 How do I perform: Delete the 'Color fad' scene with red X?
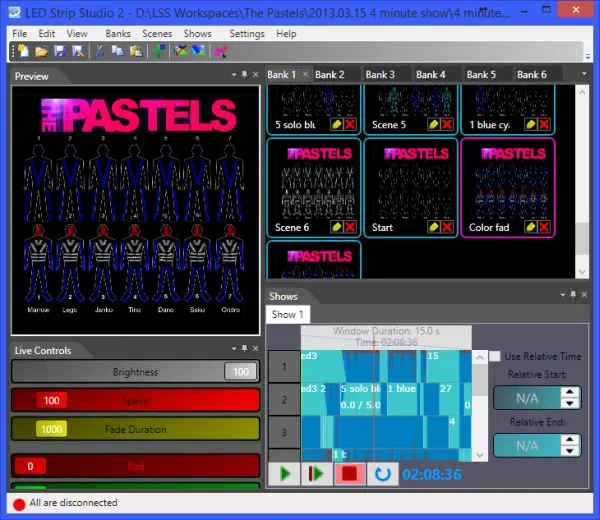[x=544, y=227]
